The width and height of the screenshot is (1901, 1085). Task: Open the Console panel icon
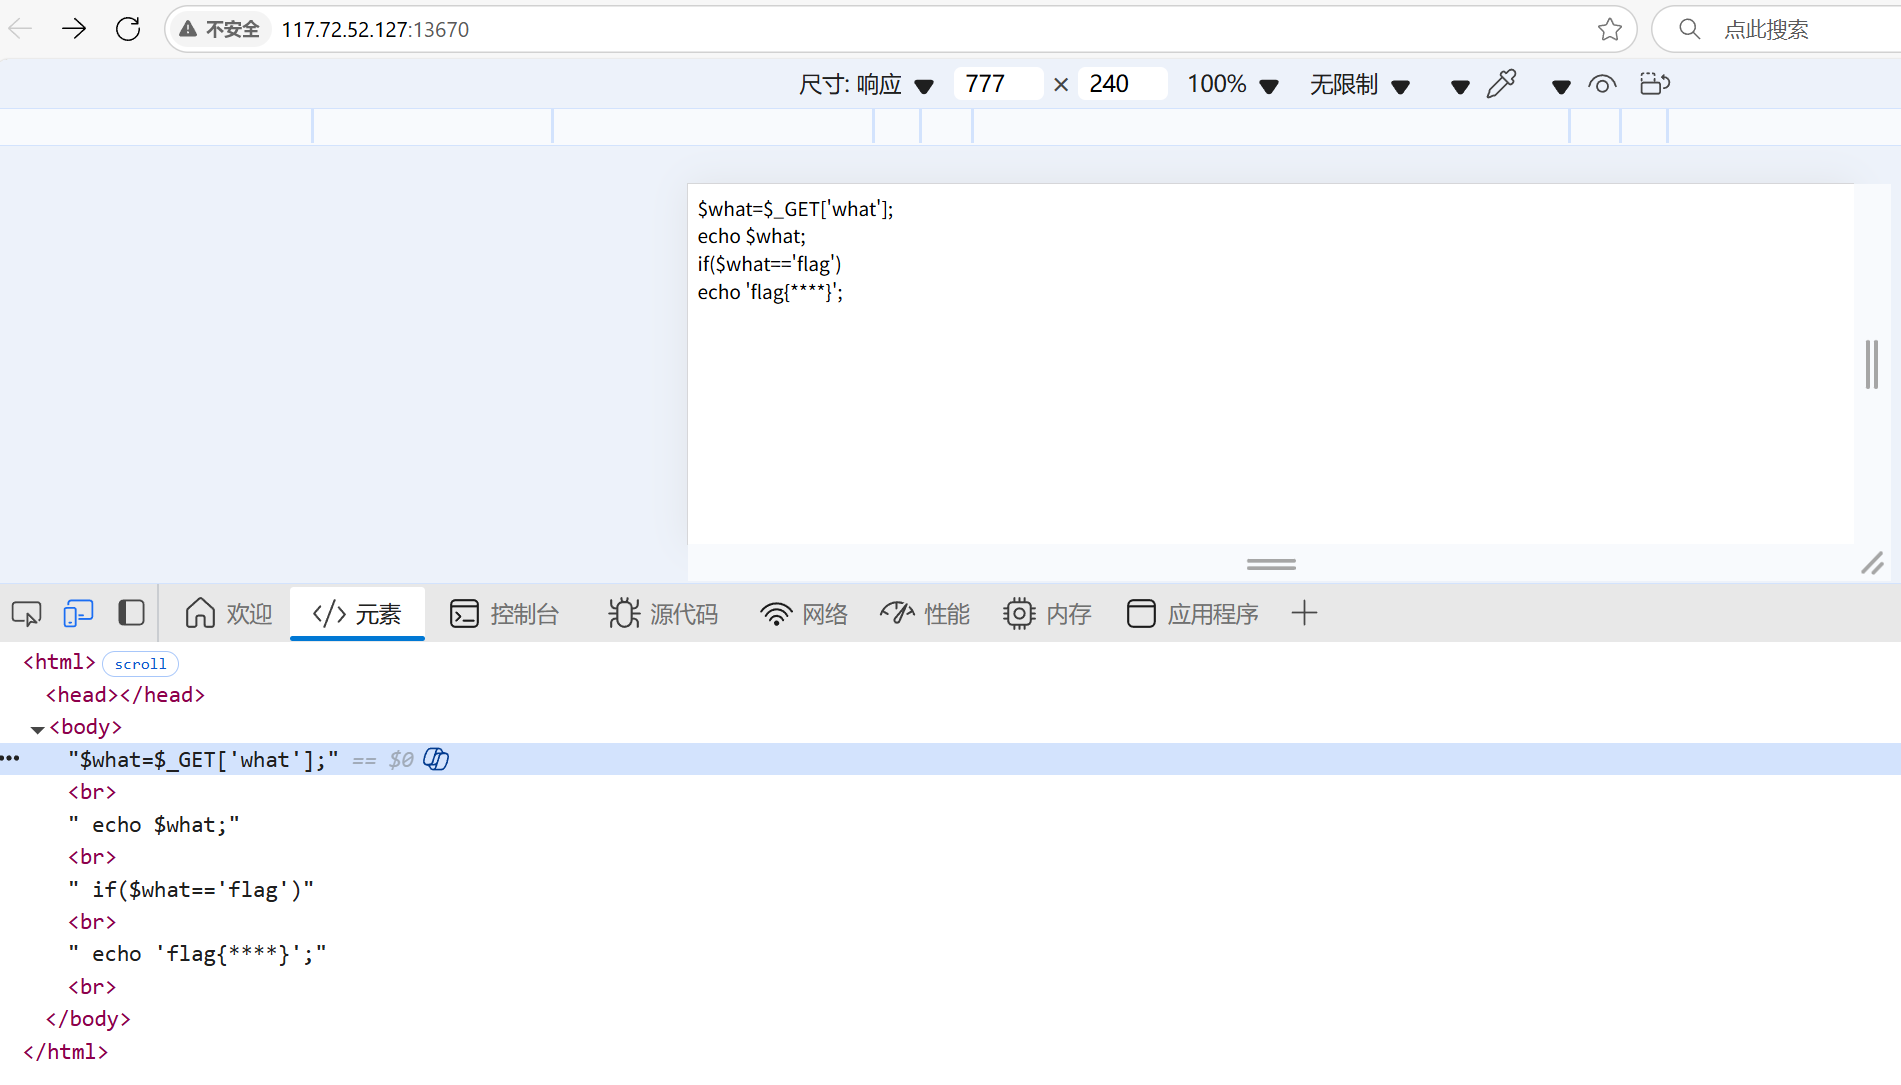tap(465, 613)
